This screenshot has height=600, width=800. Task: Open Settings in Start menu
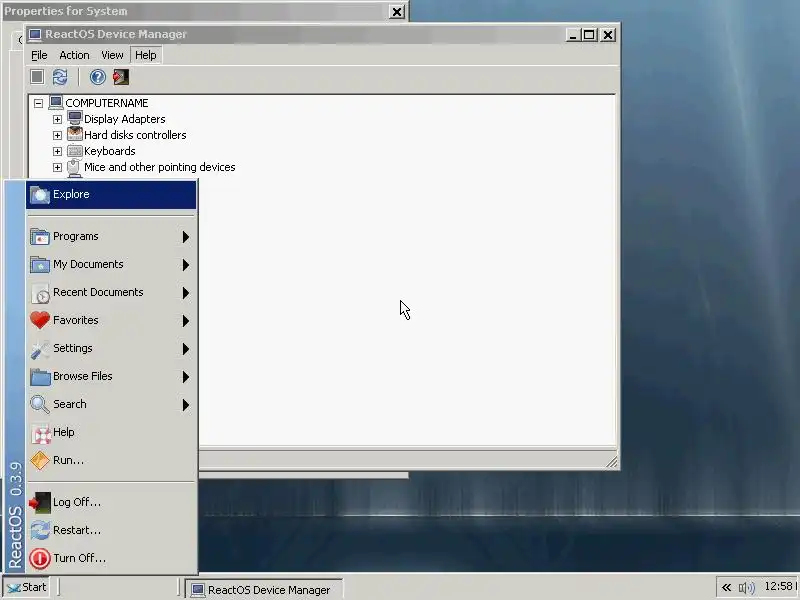tap(111, 348)
